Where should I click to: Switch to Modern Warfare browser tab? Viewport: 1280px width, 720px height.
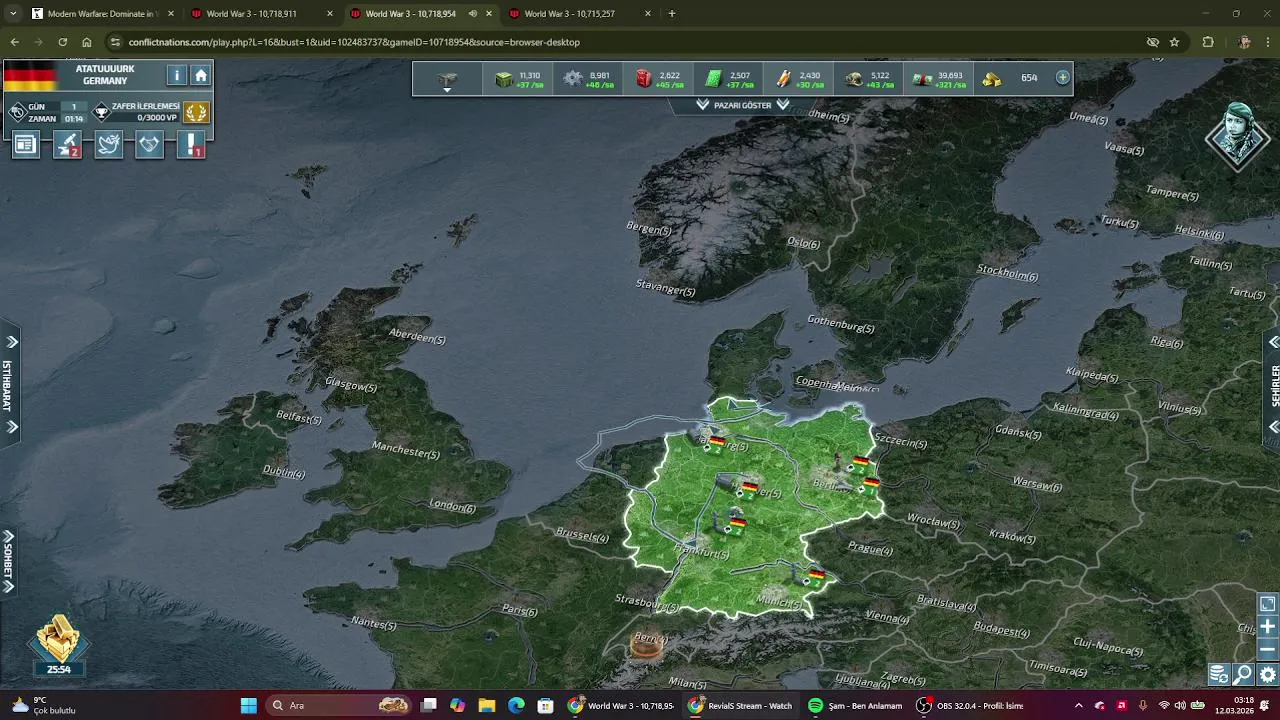click(x=103, y=14)
